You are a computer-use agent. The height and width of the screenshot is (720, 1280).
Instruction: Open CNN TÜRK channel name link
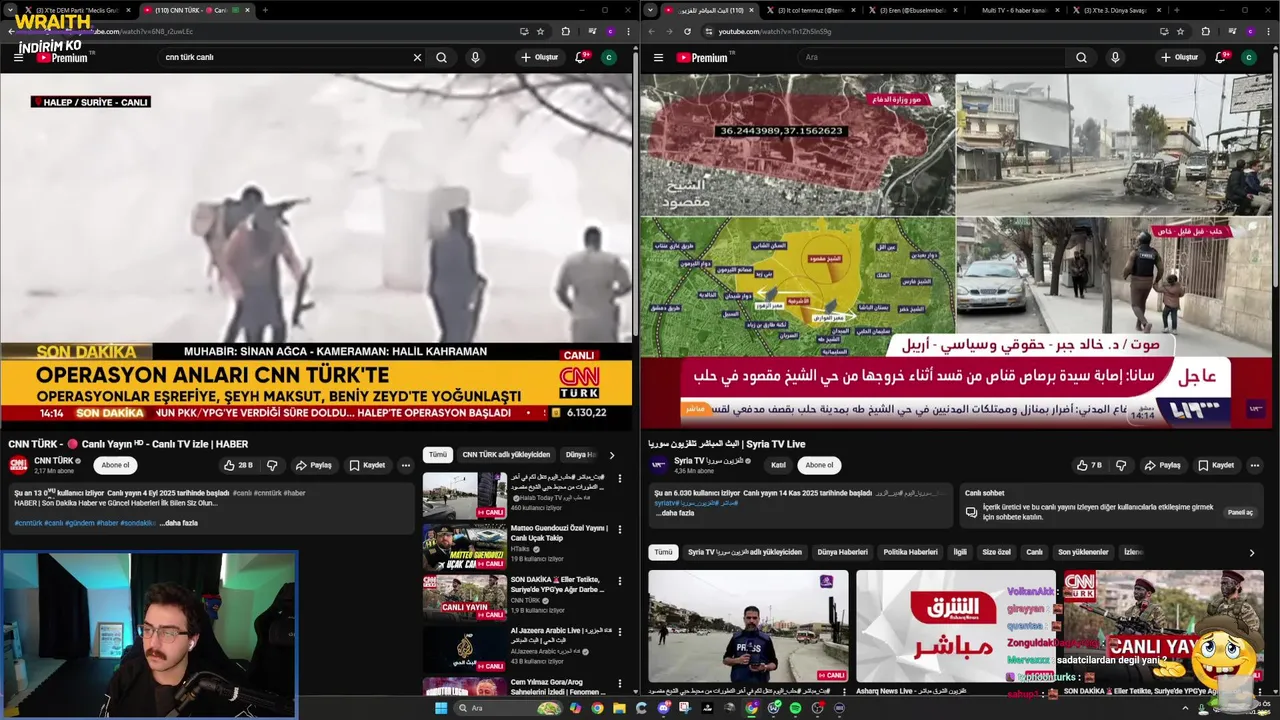point(54,461)
